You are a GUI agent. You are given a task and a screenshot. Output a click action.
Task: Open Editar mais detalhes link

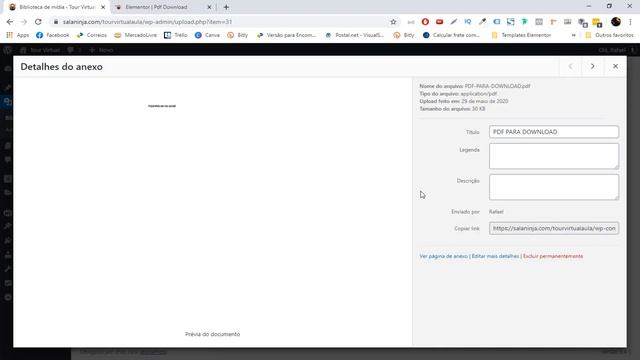click(495, 256)
